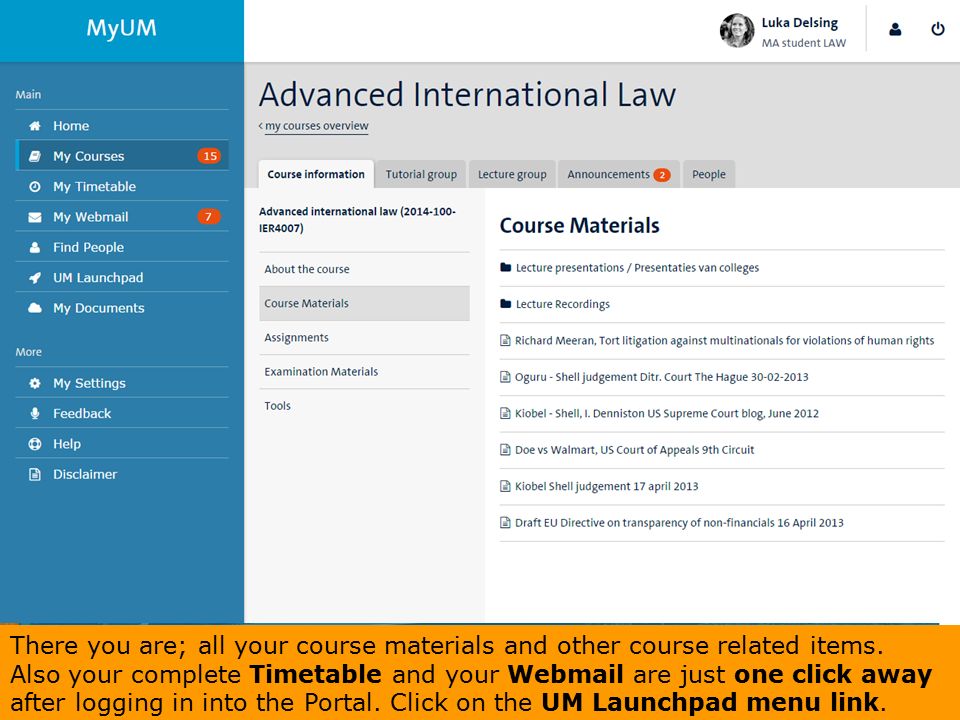
Task: Click Advanced international law (2014-100-IER4007) heading
Action: (x=358, y=220)
